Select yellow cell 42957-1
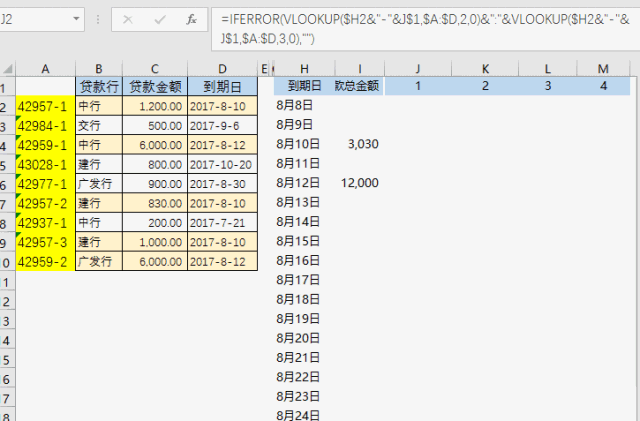This screenshot has width=640, height=421. coord(46,106)
